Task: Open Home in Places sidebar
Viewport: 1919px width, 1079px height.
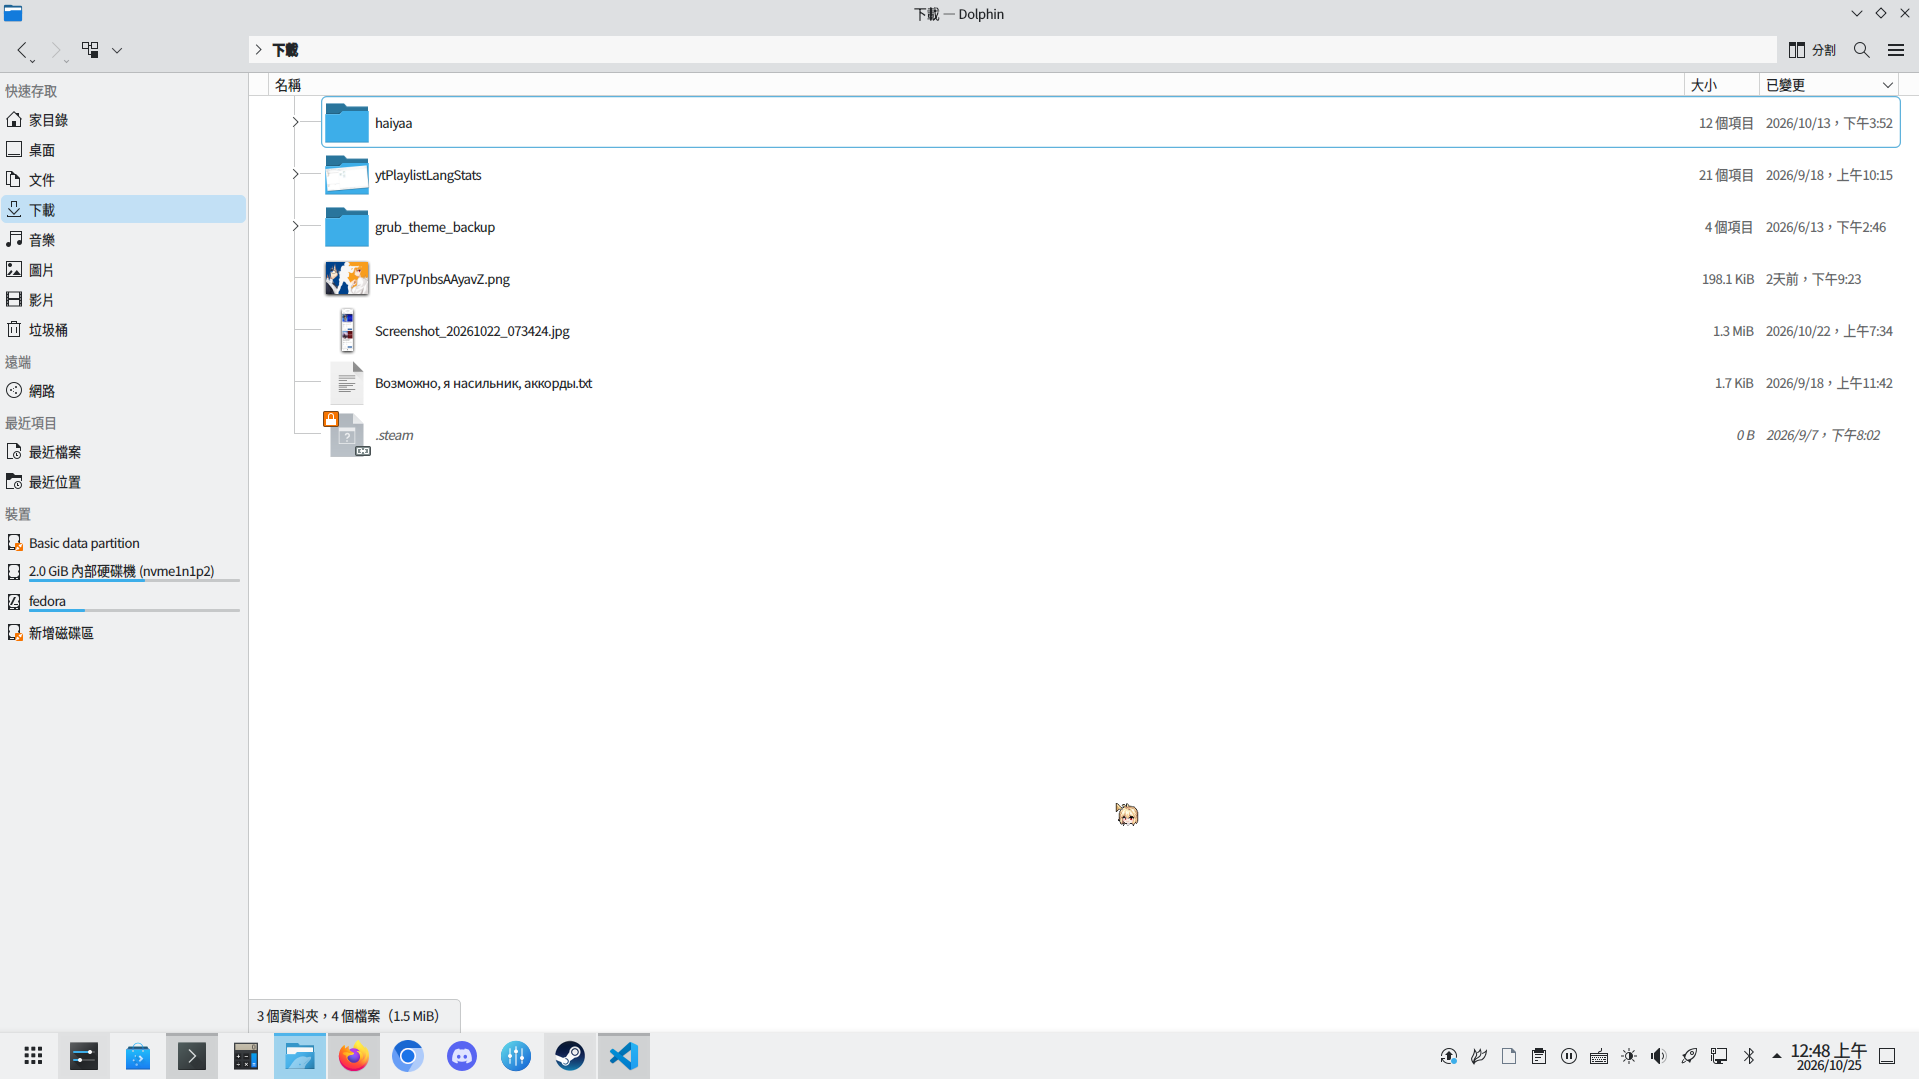Action: (123, 120)
